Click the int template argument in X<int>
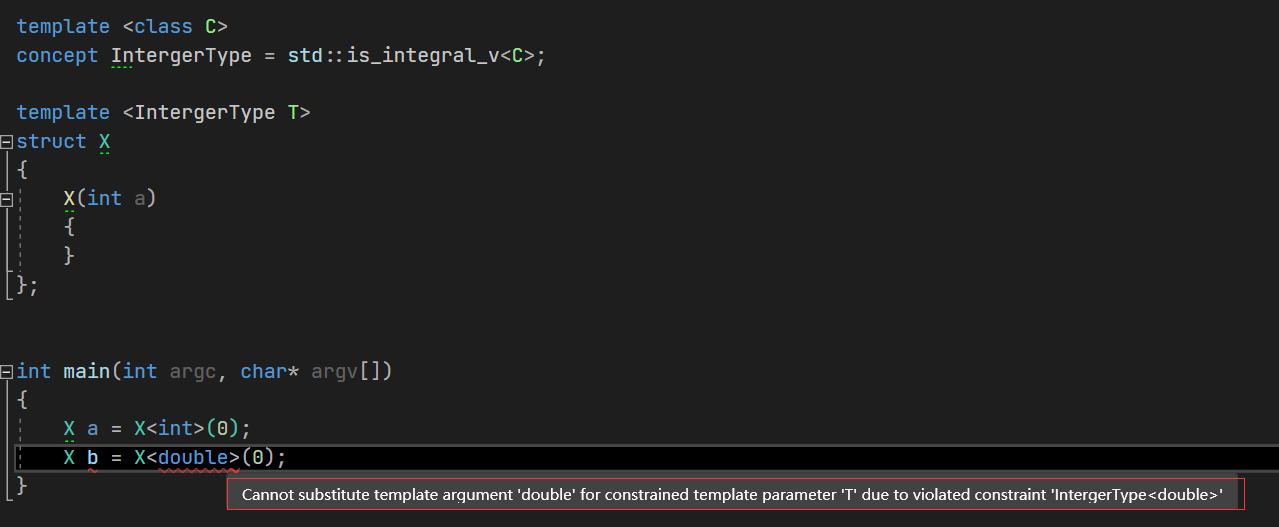Viewport: 1279px width, 527px height. pyautogui.click(x=175, y=429)
